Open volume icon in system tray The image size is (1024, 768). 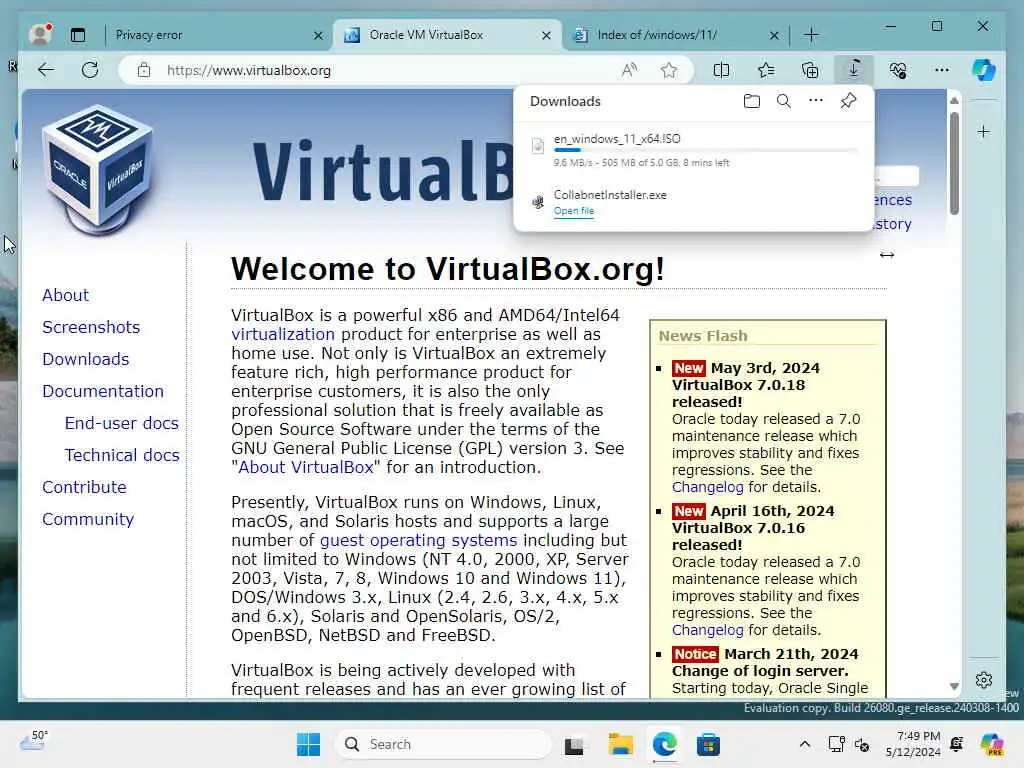861,744
